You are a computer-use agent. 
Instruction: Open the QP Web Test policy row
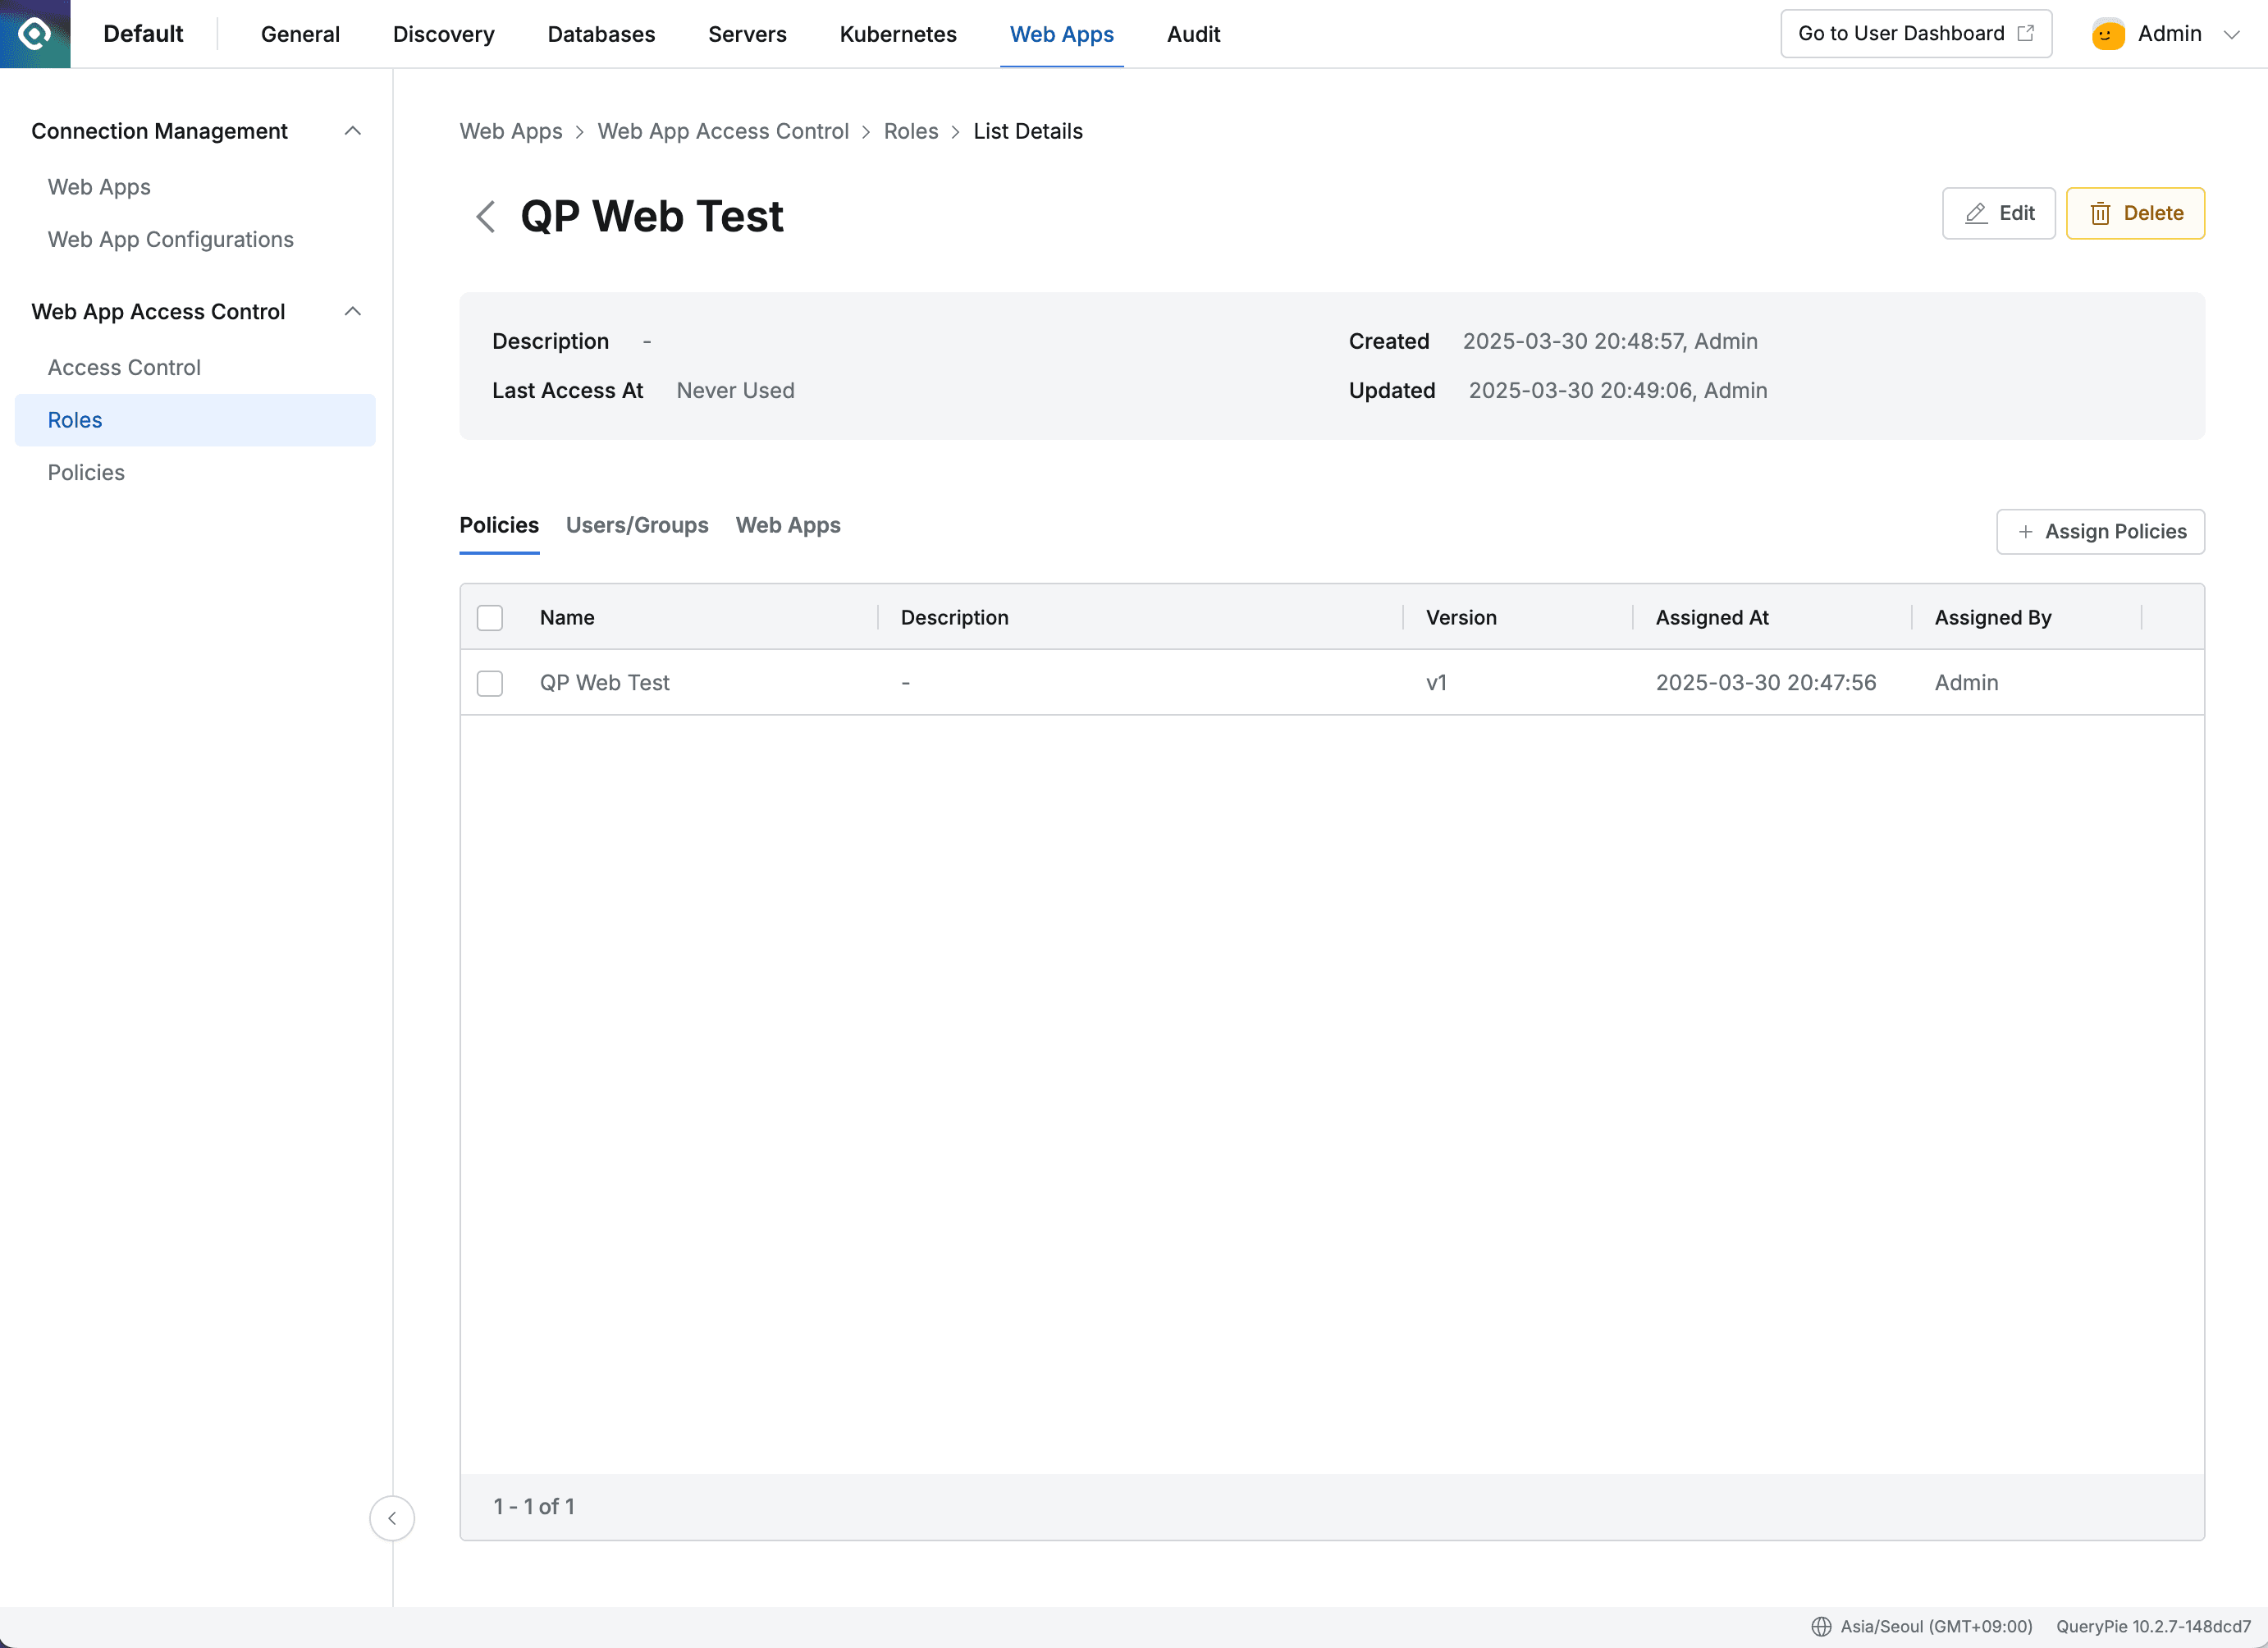coord(604,683)
